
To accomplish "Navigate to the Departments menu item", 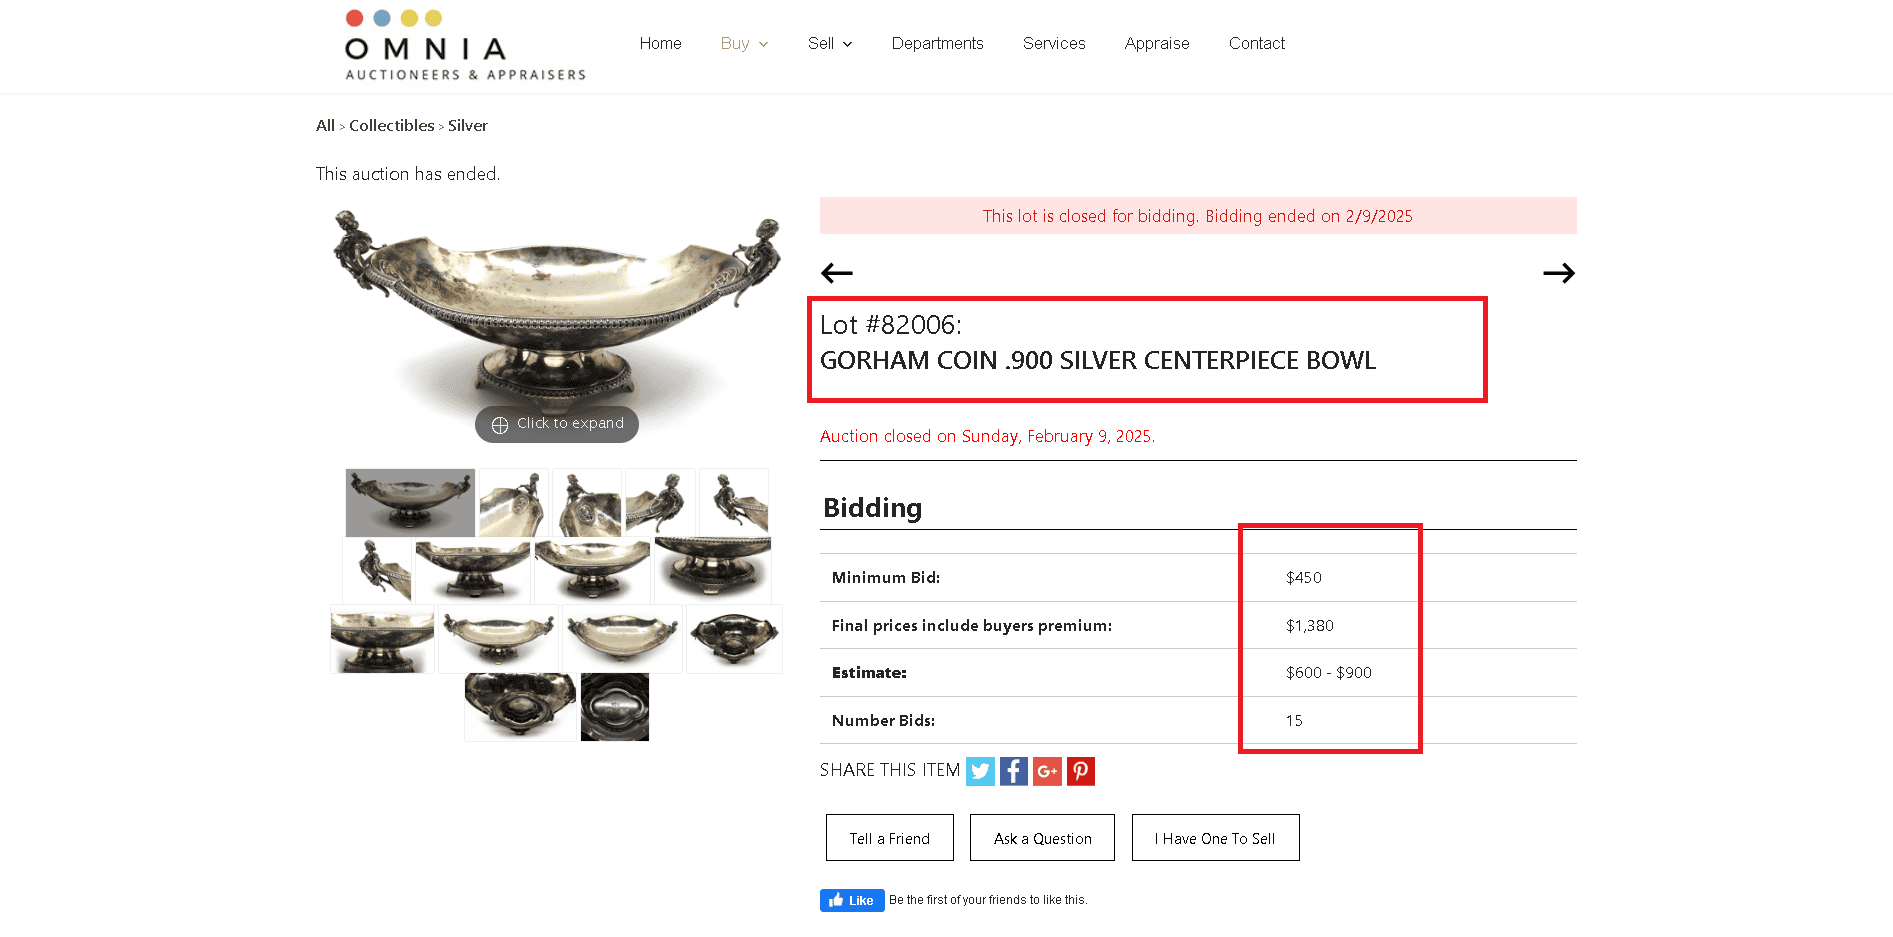I will tap(937, 43).
